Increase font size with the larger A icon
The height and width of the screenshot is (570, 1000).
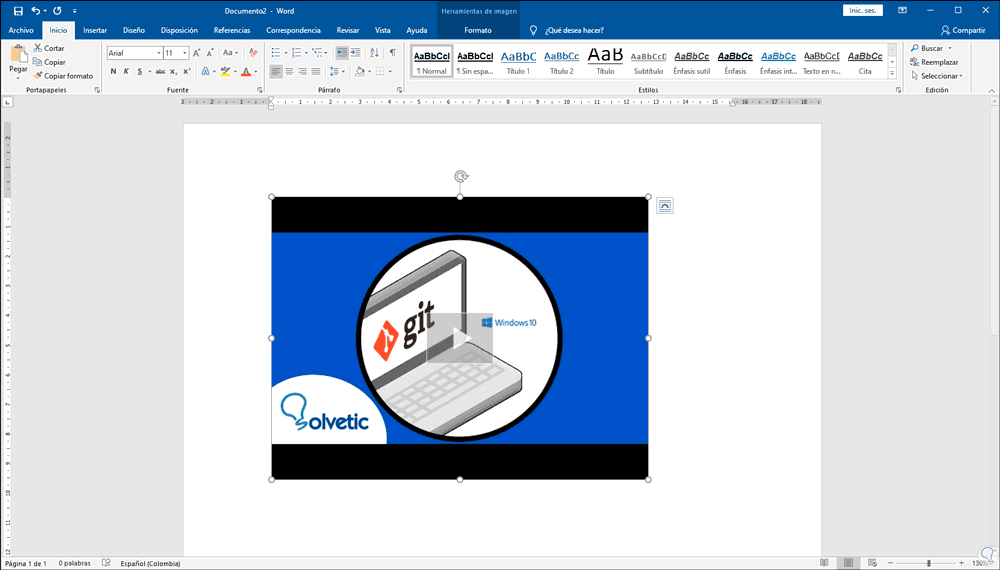(196, 53)
